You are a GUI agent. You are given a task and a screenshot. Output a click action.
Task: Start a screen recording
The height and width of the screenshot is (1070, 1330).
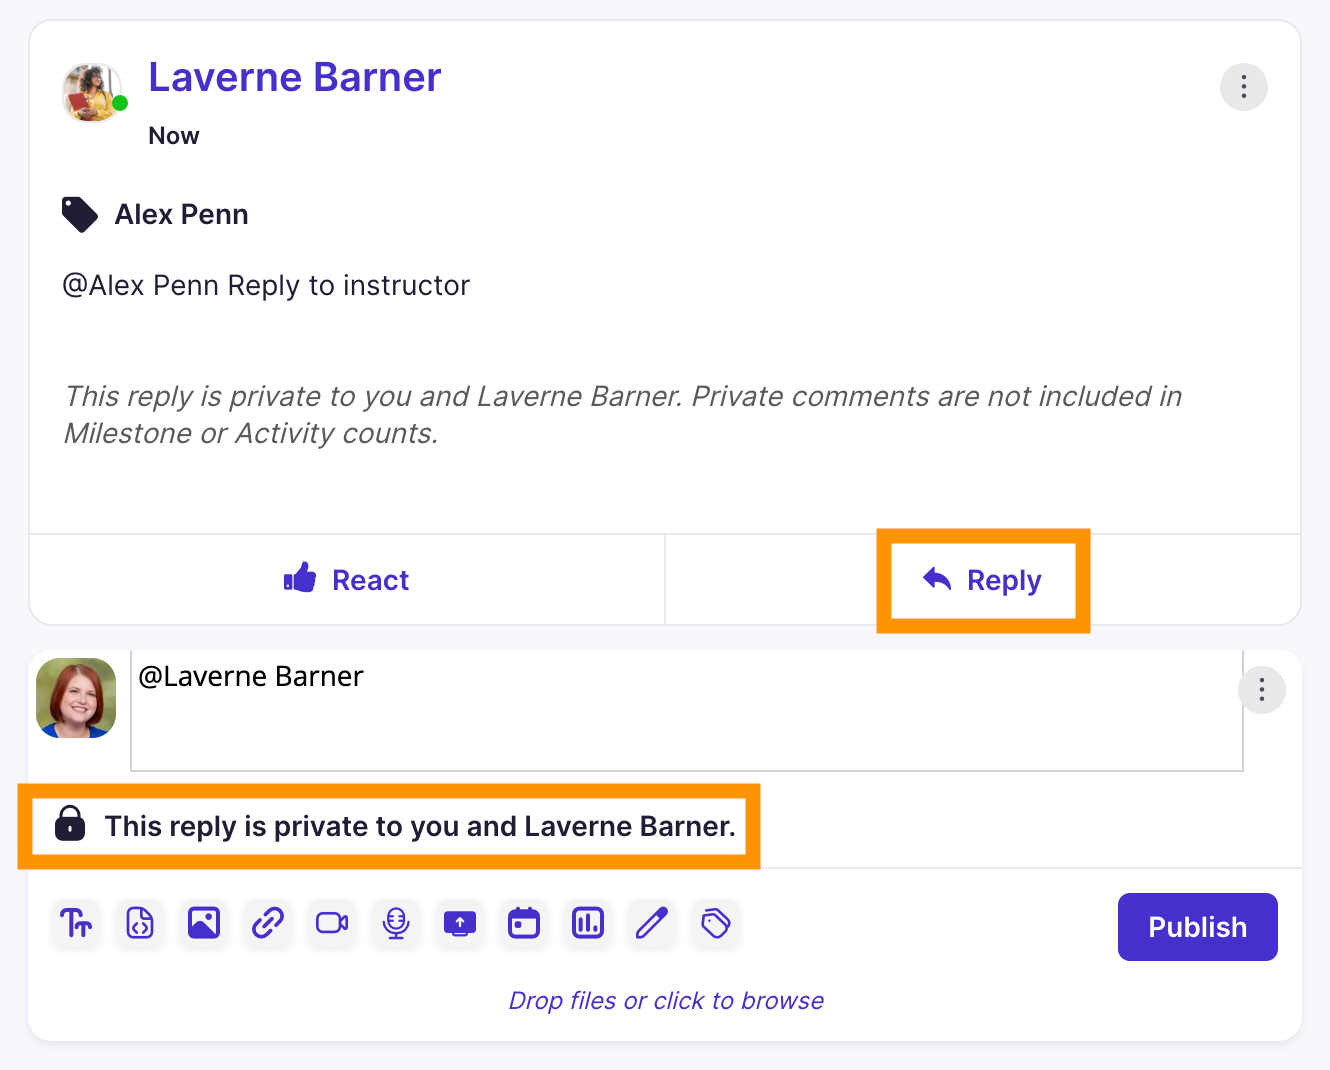click(x=459, y=924)
